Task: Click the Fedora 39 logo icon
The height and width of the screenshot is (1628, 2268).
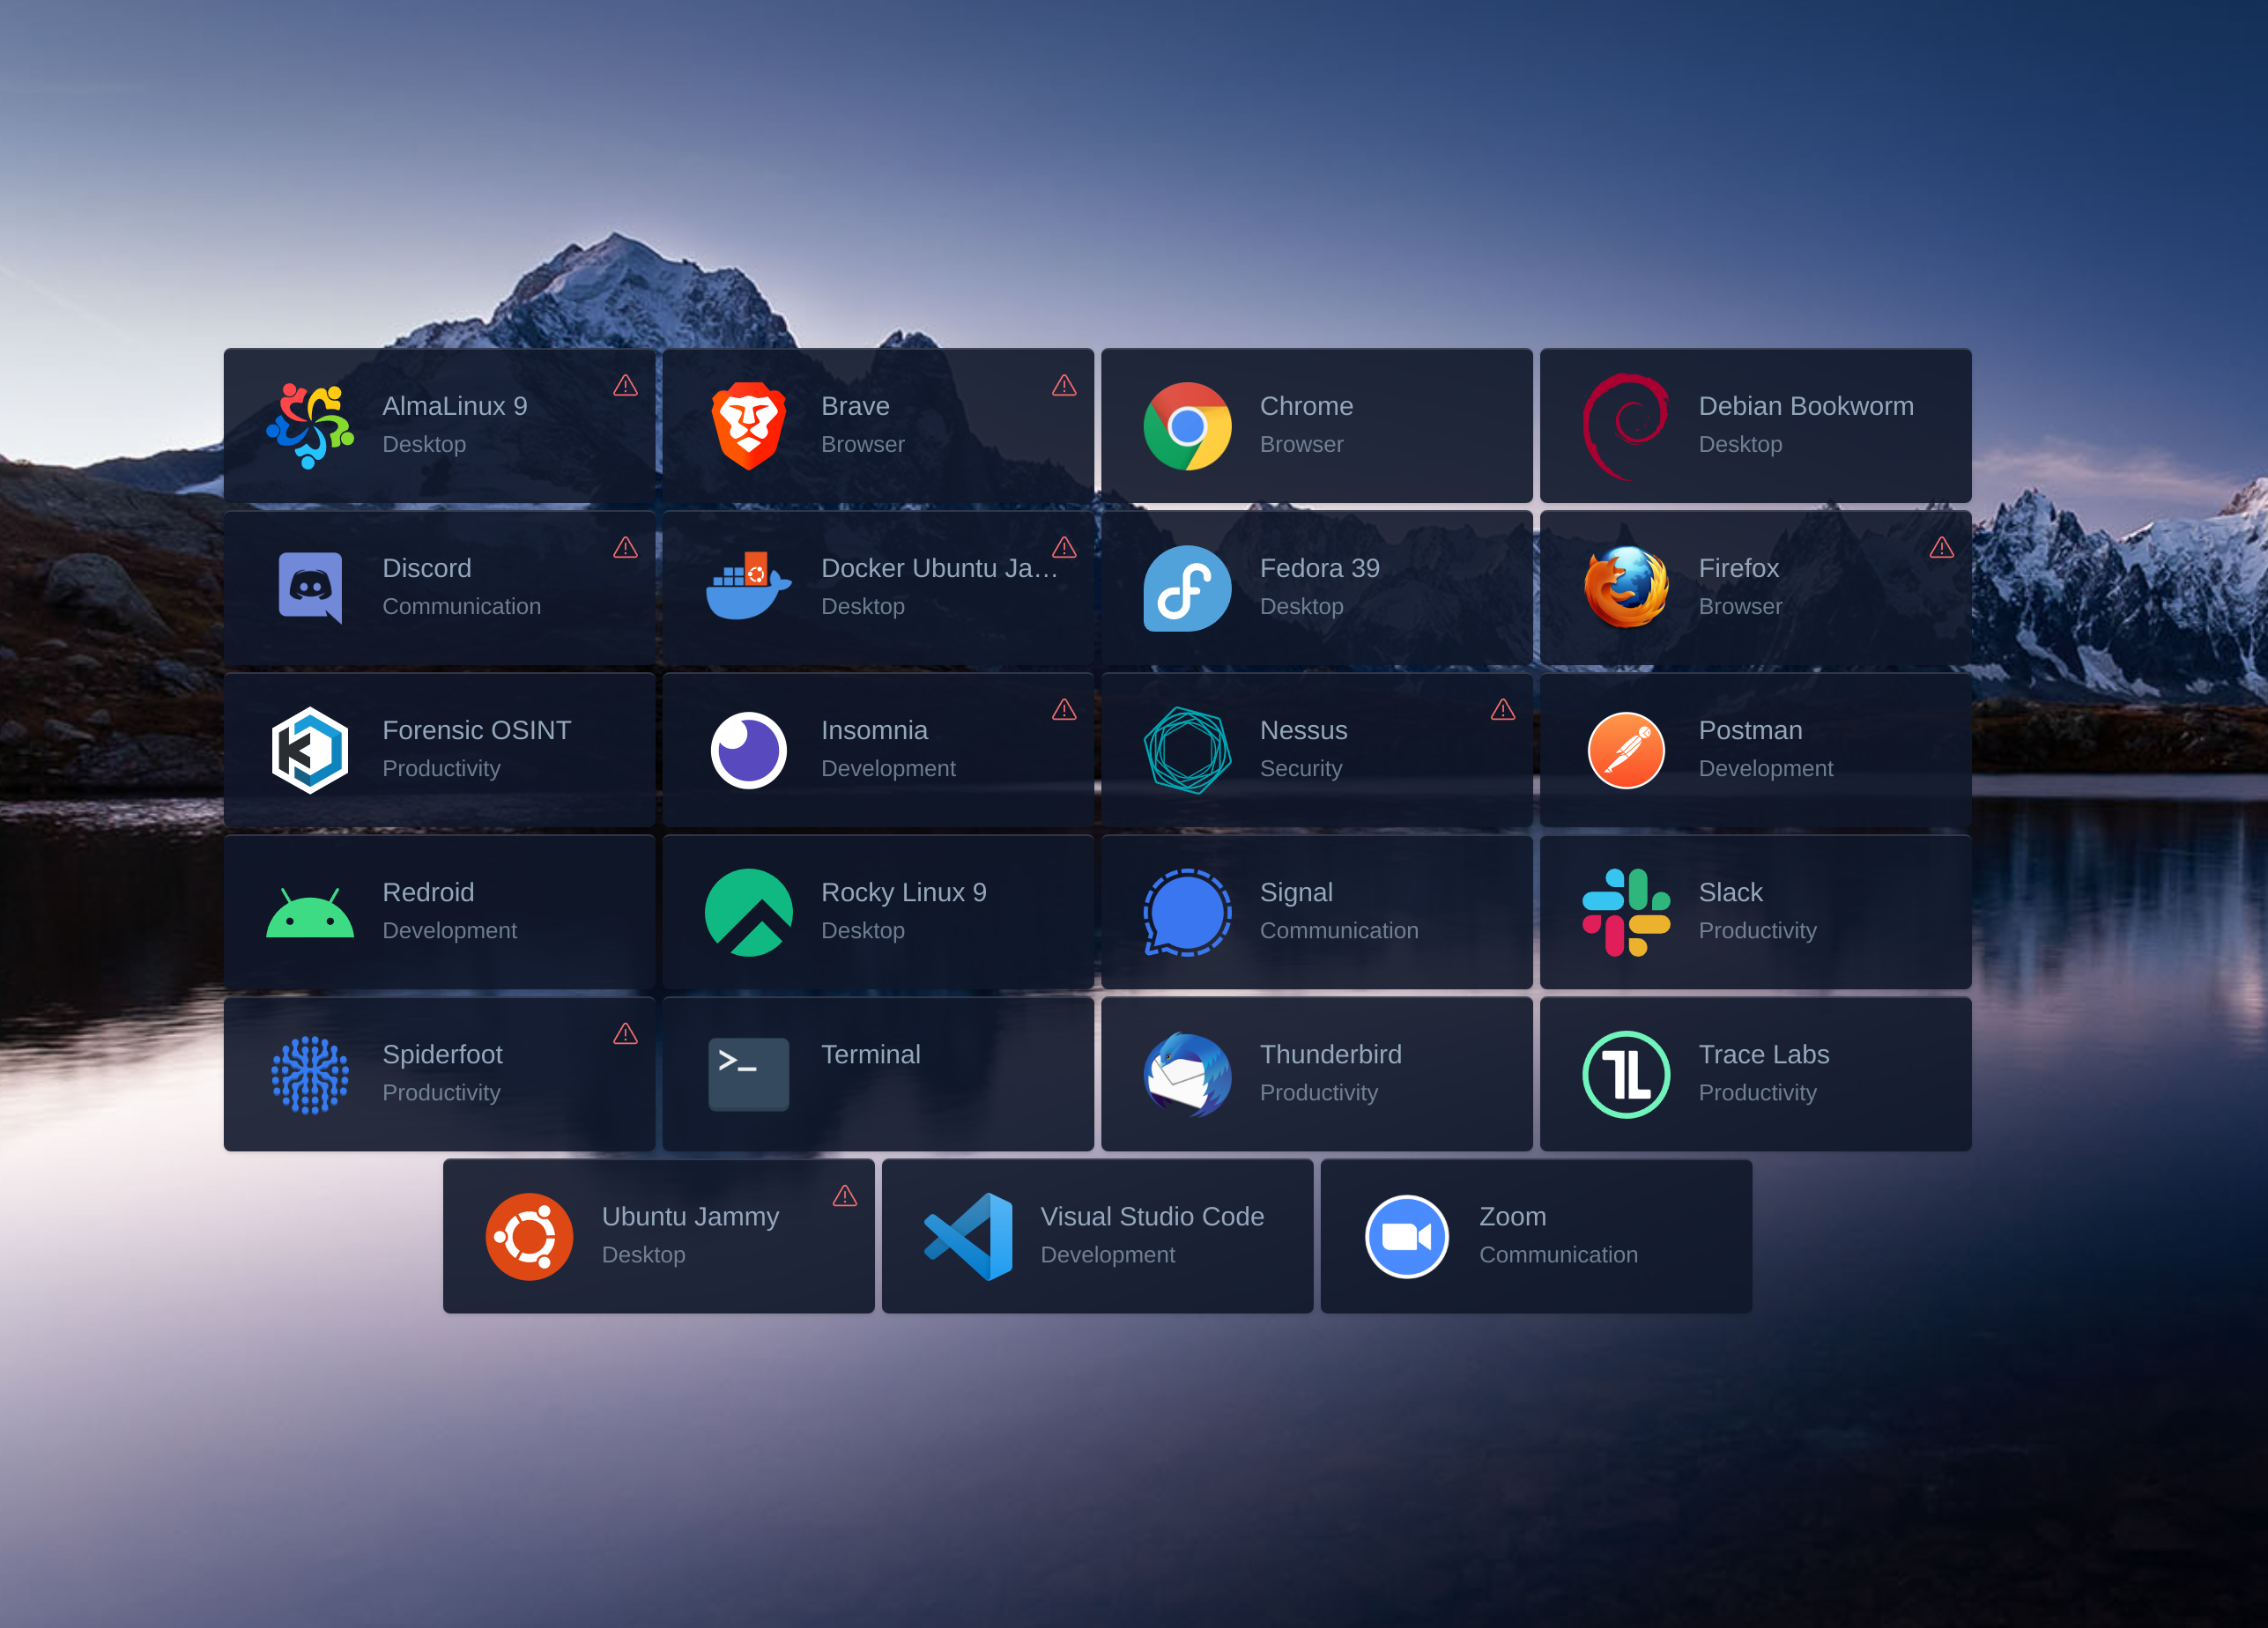Action: [x=1187, y=588]
